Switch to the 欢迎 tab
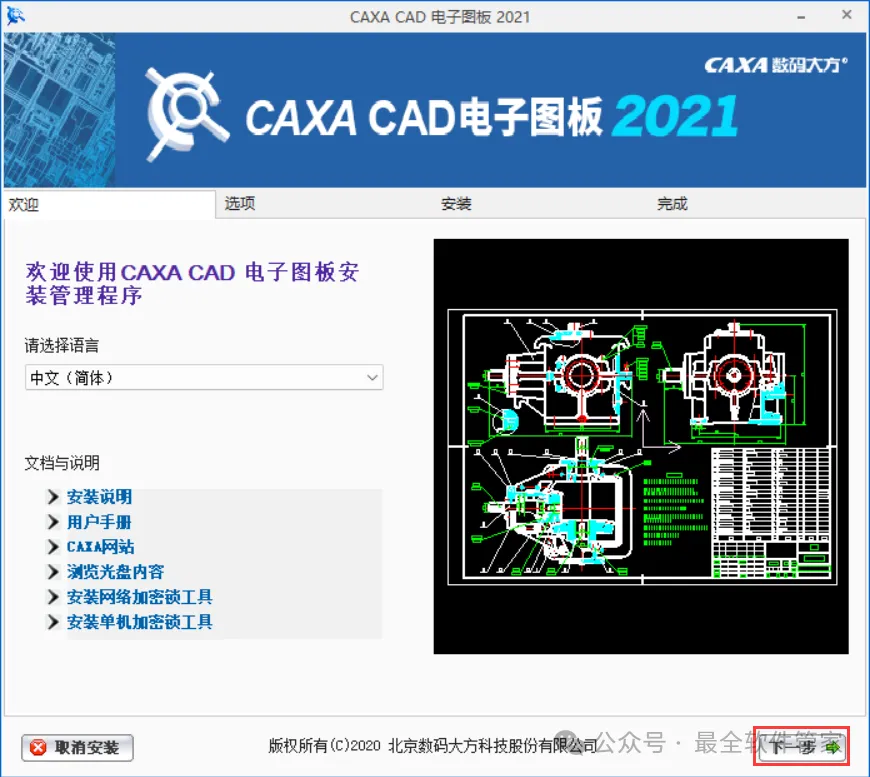Screen dimensions: 870x777 tap(109, 205)
